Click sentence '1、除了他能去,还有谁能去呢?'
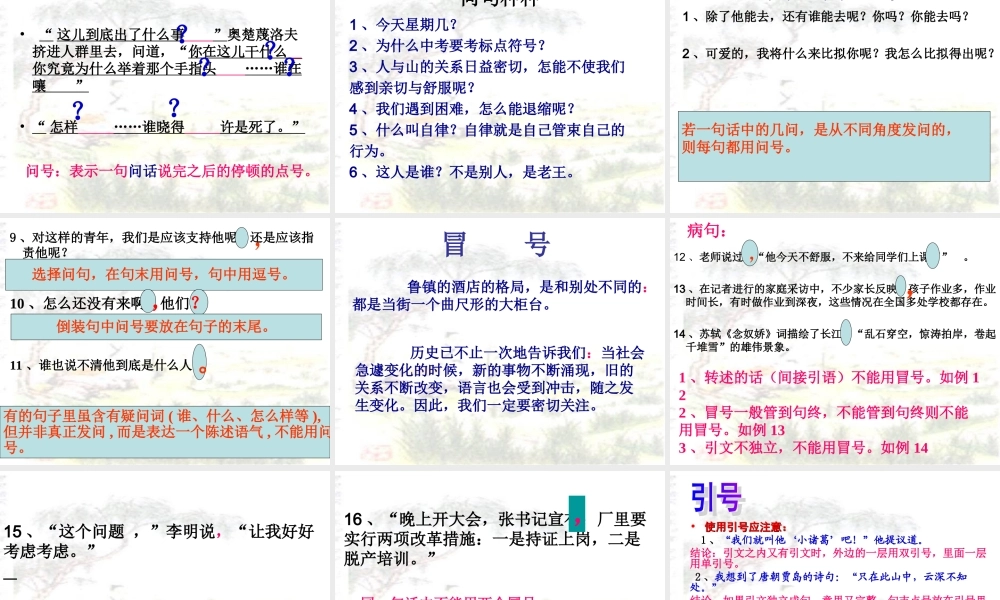 825,17
